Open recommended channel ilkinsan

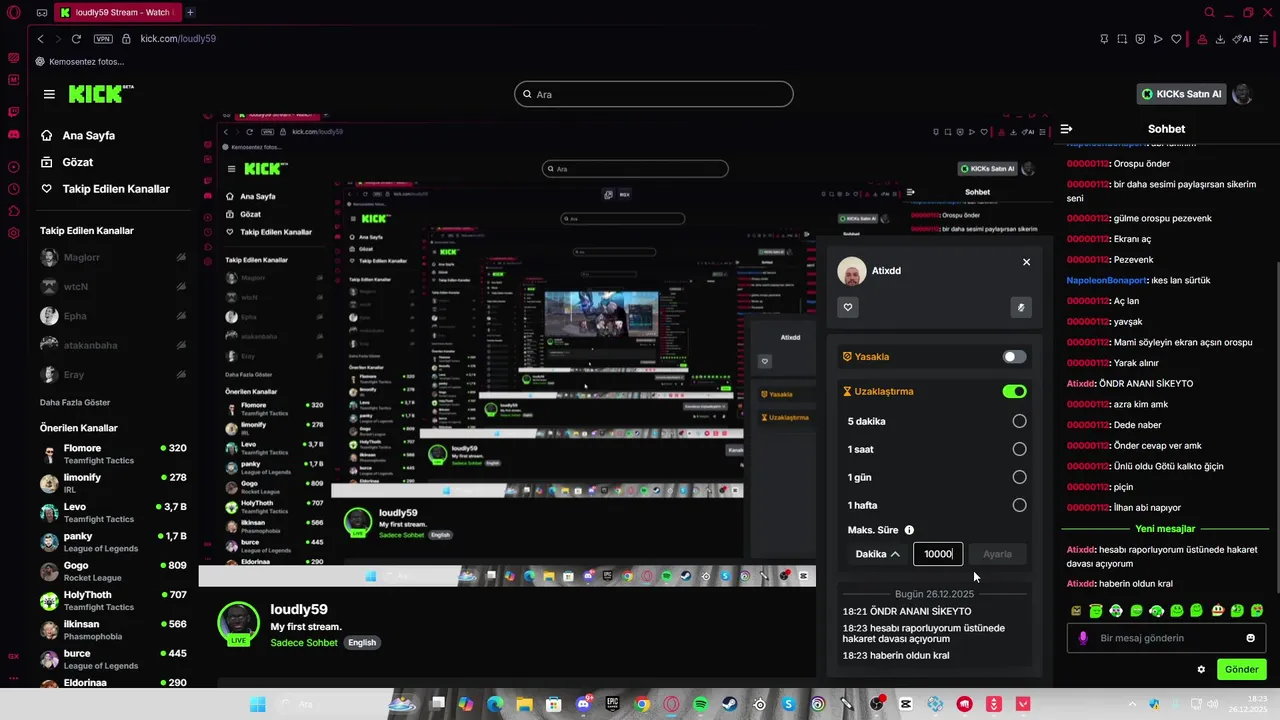115,630
